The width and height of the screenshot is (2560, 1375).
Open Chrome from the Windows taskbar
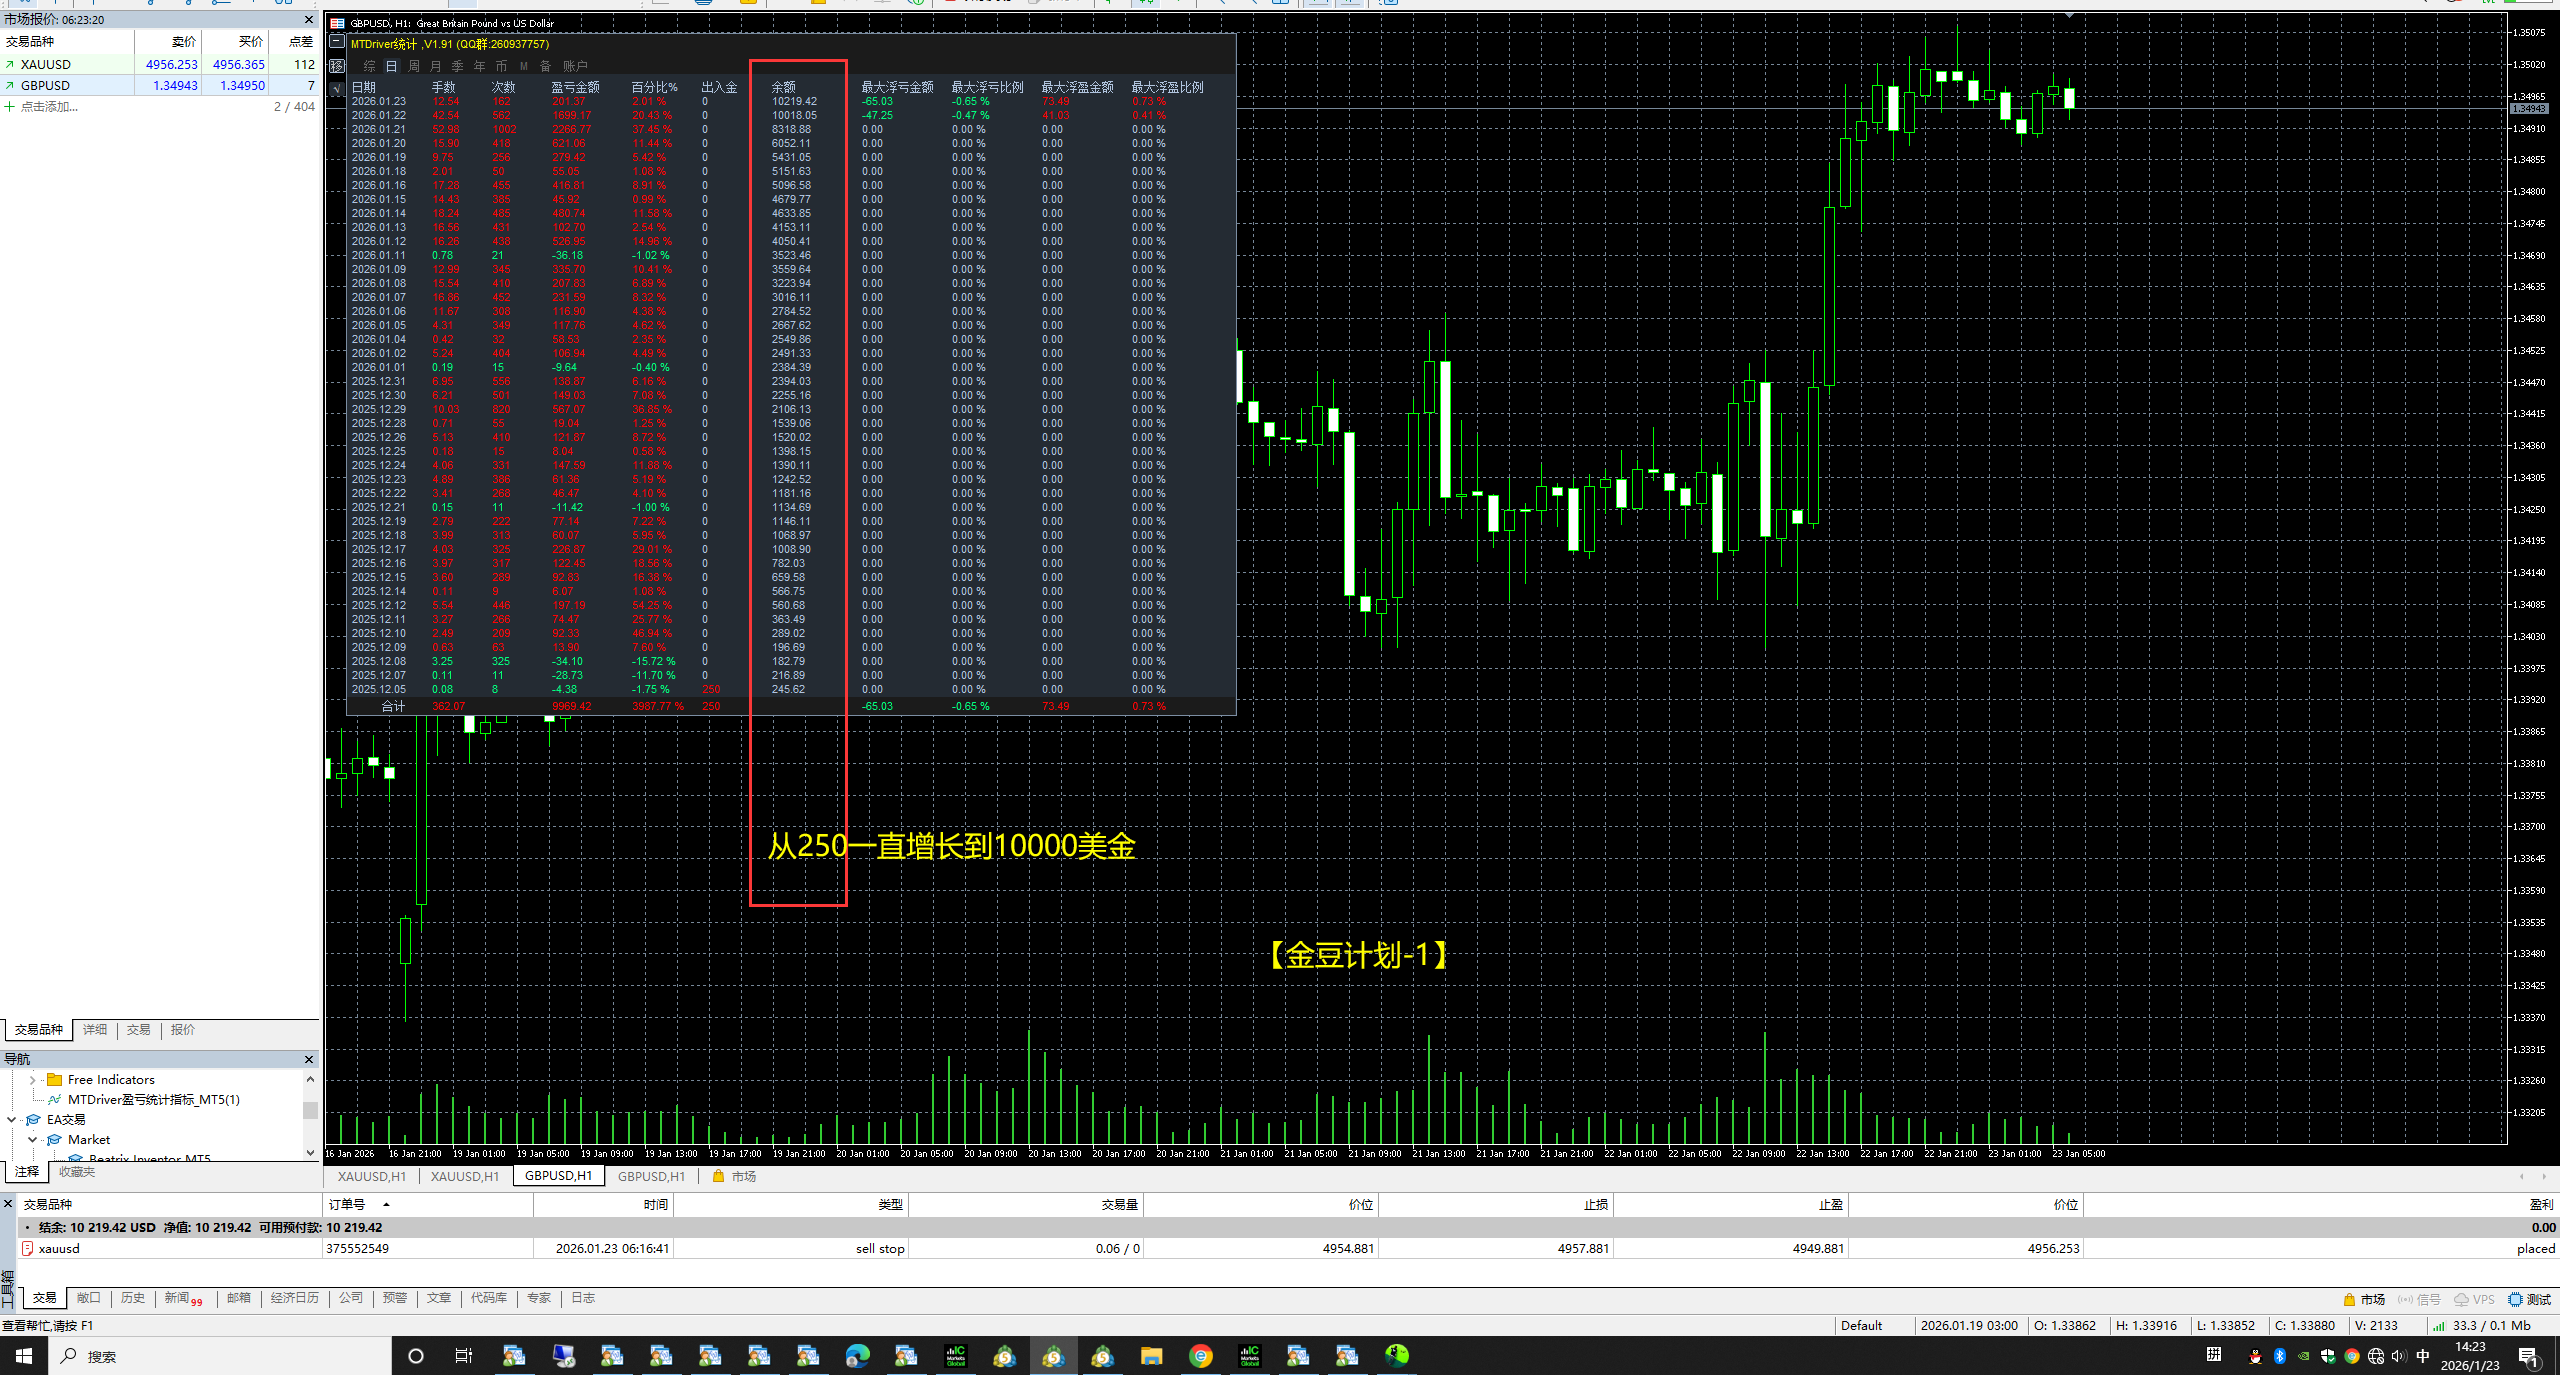coord(1201,1356)
